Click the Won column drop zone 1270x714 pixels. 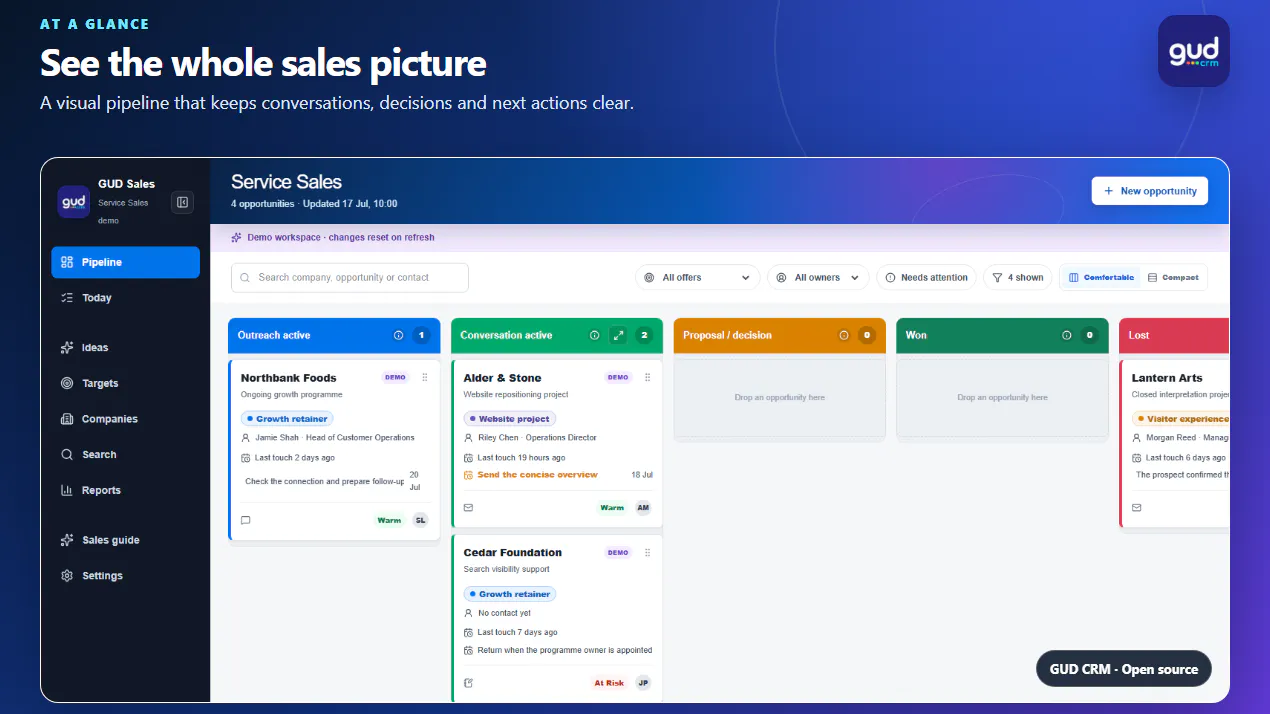pos(1002,398)
